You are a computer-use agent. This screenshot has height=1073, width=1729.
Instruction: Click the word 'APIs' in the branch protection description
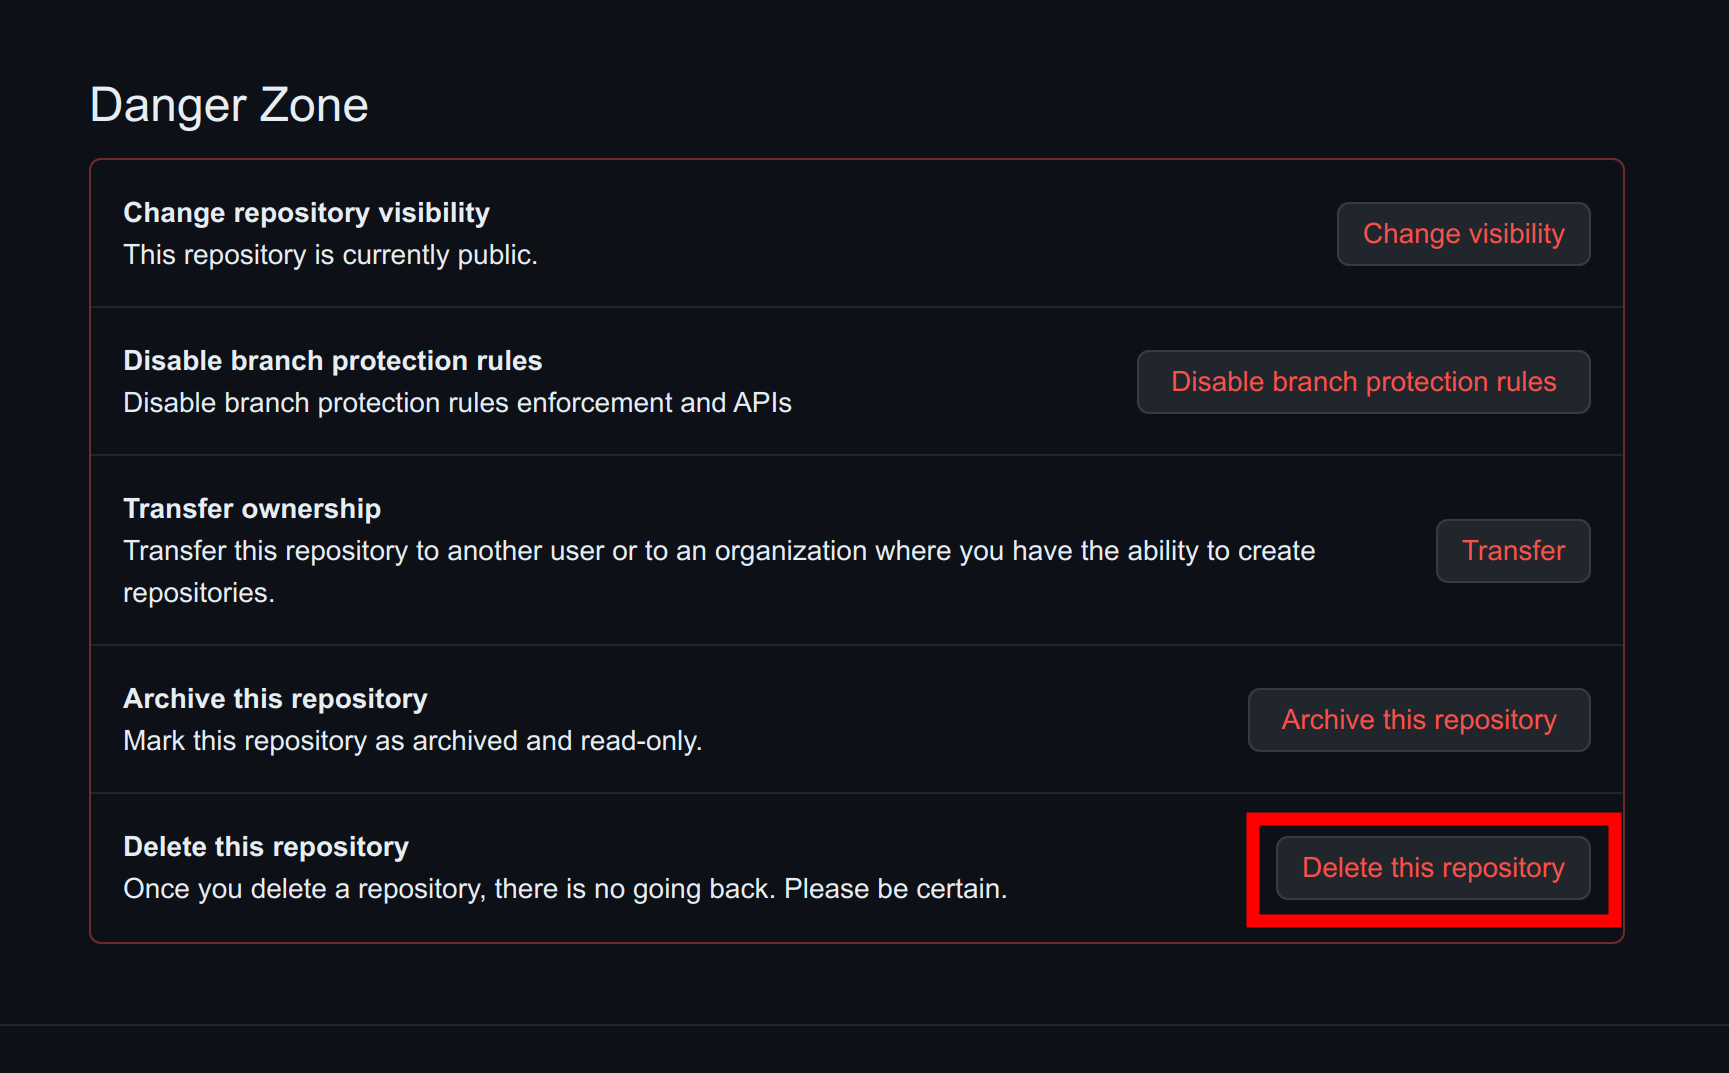[x=762, y=403]
